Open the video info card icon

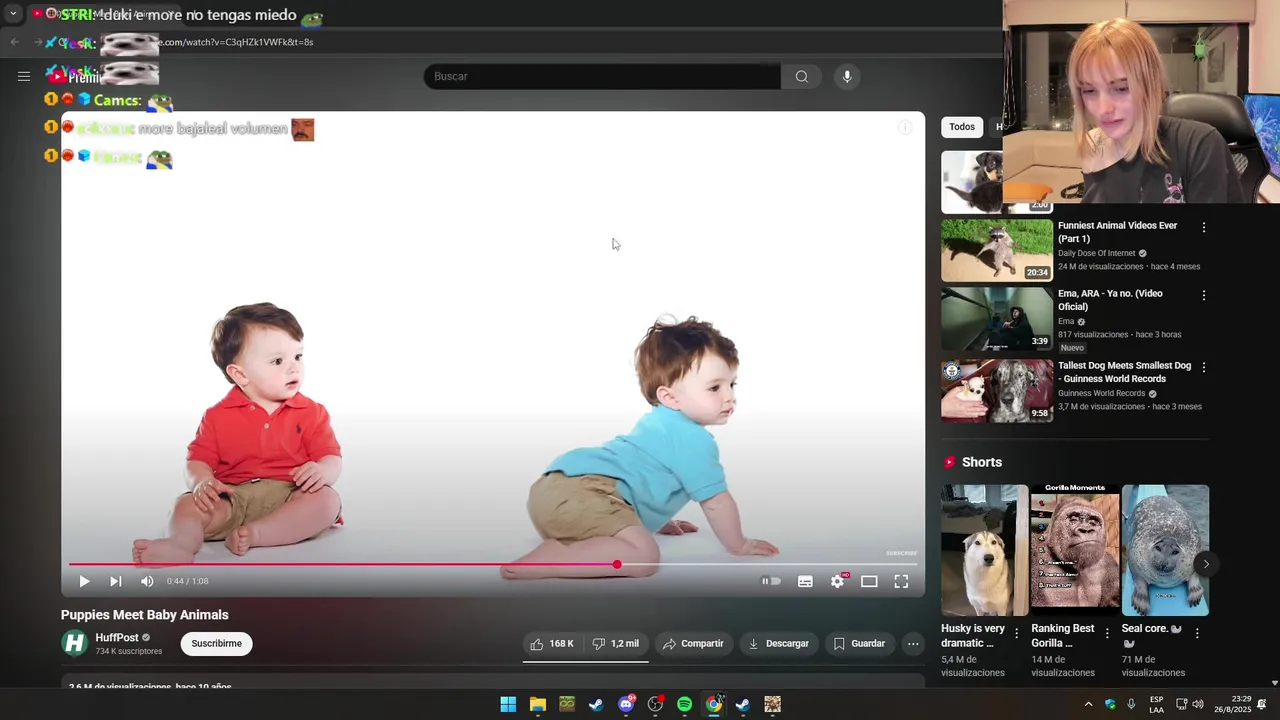(905, 127)
